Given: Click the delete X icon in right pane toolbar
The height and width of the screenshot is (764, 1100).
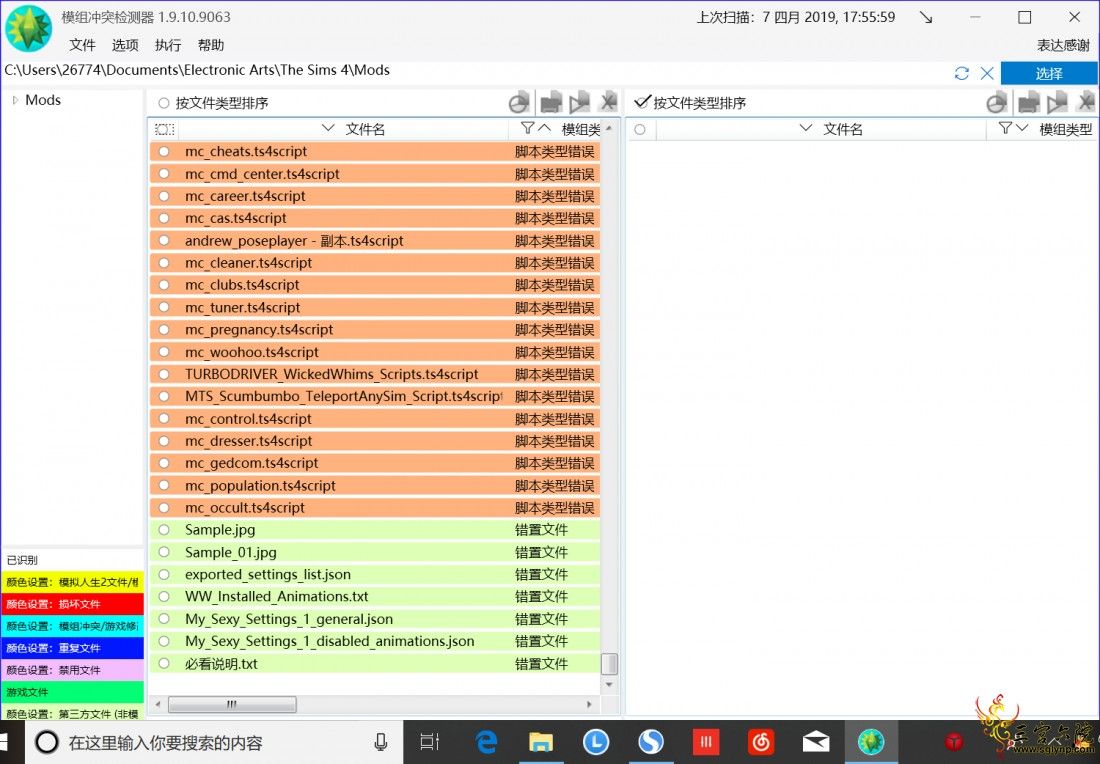Looking at the screenshot, I should pyautogui.click(x=1086, y=102).
